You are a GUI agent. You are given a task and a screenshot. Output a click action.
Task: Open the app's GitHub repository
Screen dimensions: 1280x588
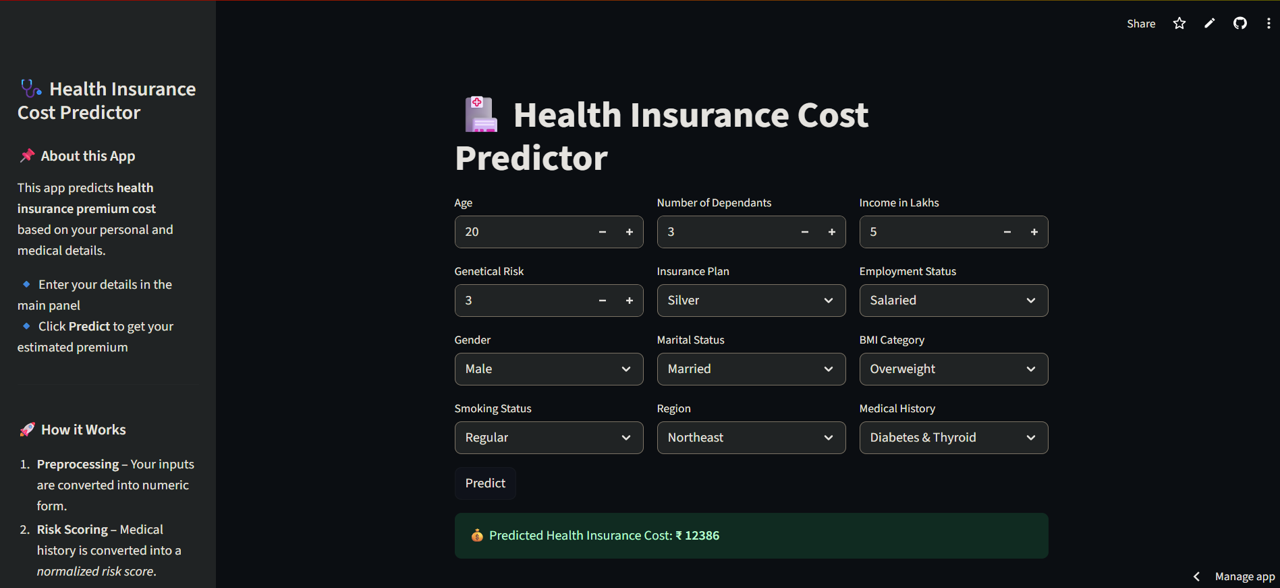click(1239, 23)
